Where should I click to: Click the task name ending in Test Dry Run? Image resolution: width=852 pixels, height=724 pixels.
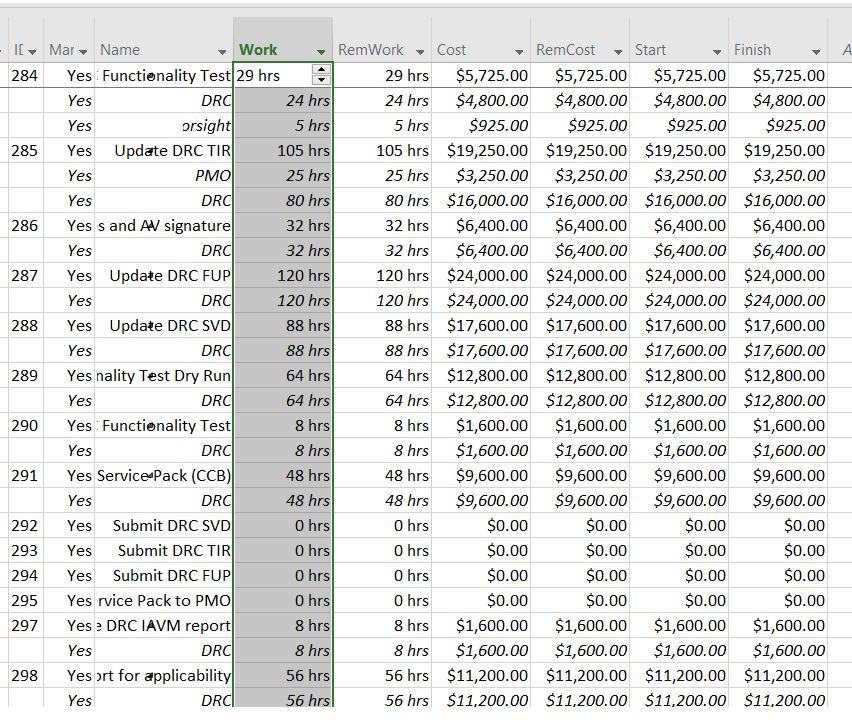coord(164,375)
